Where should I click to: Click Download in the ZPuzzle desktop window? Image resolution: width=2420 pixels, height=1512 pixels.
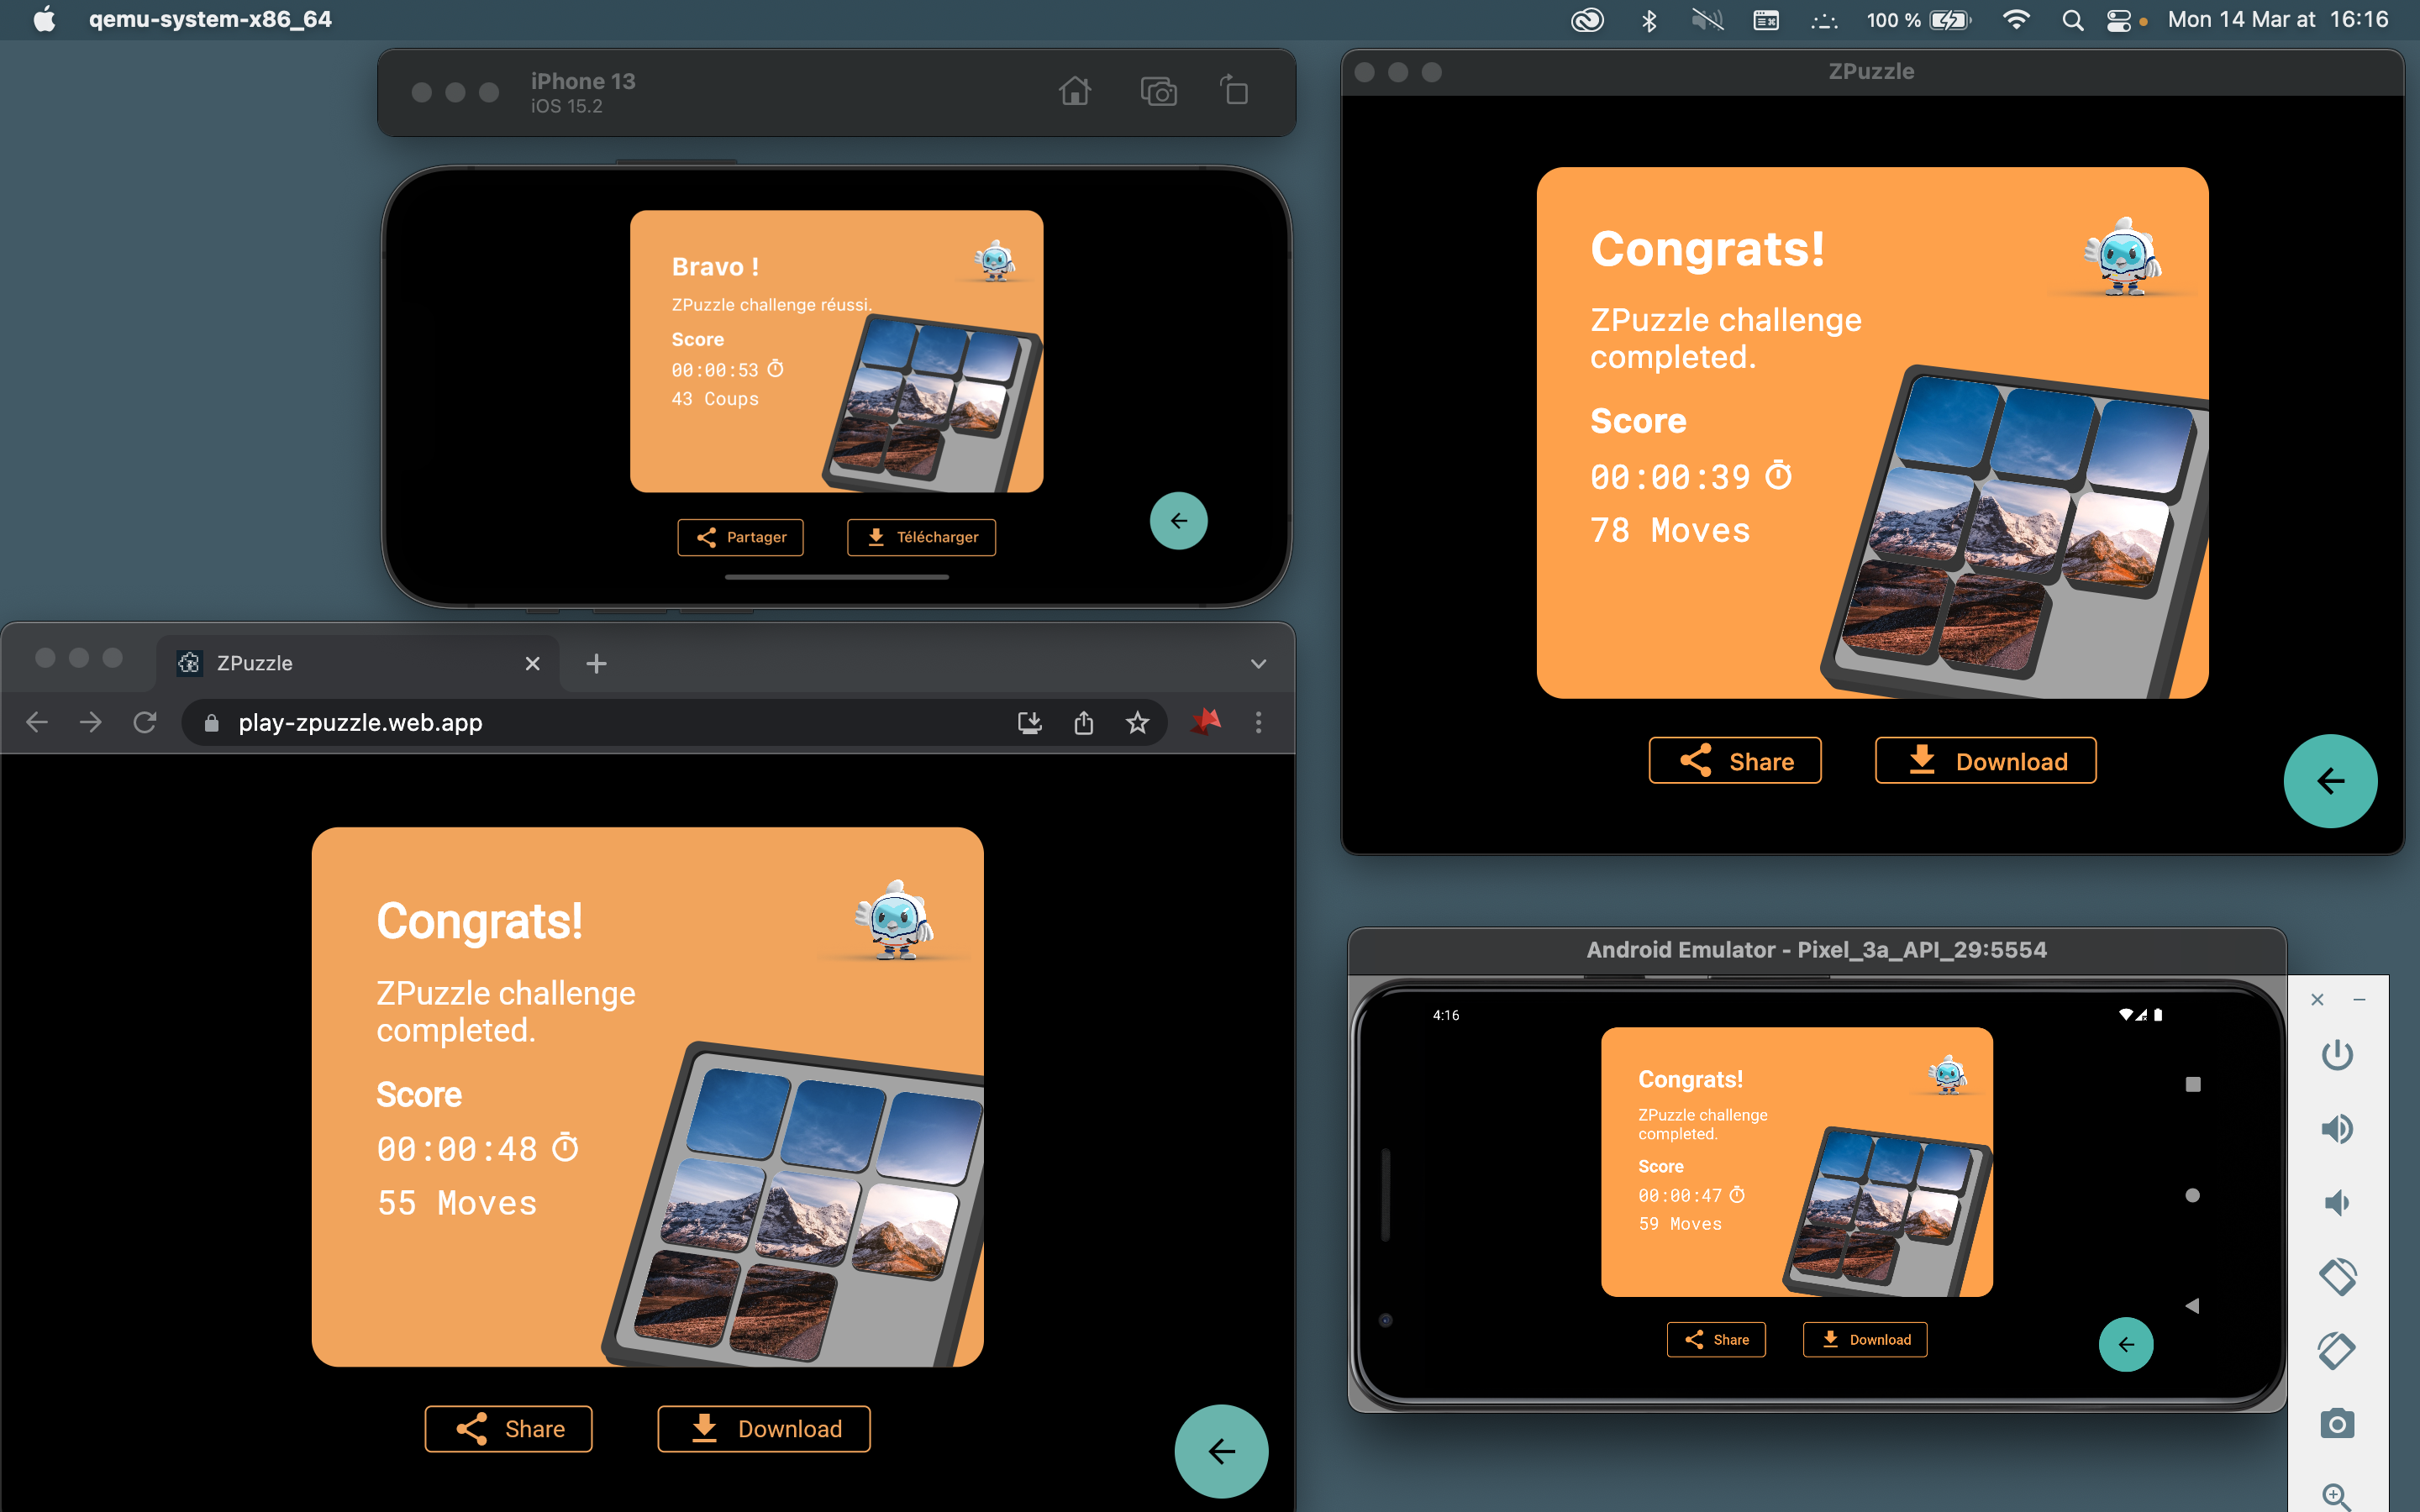[1984, 761]
